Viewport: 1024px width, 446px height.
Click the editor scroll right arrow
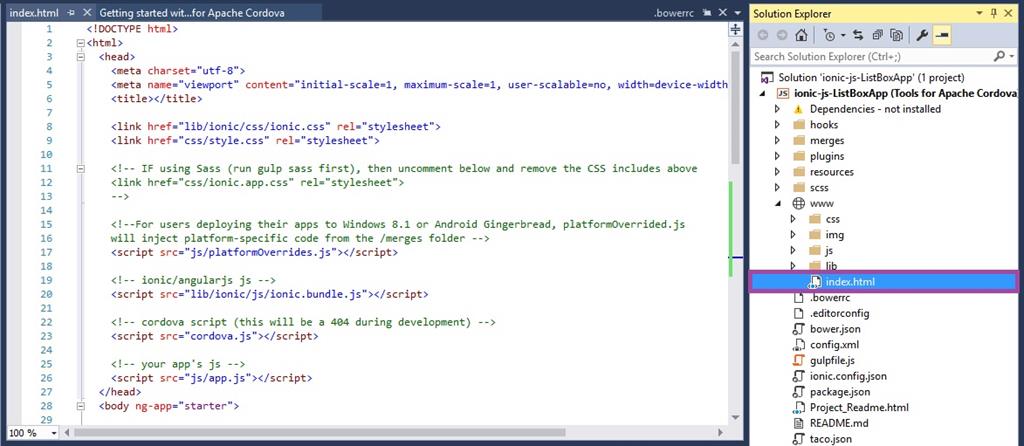click(x=720, y=432)
